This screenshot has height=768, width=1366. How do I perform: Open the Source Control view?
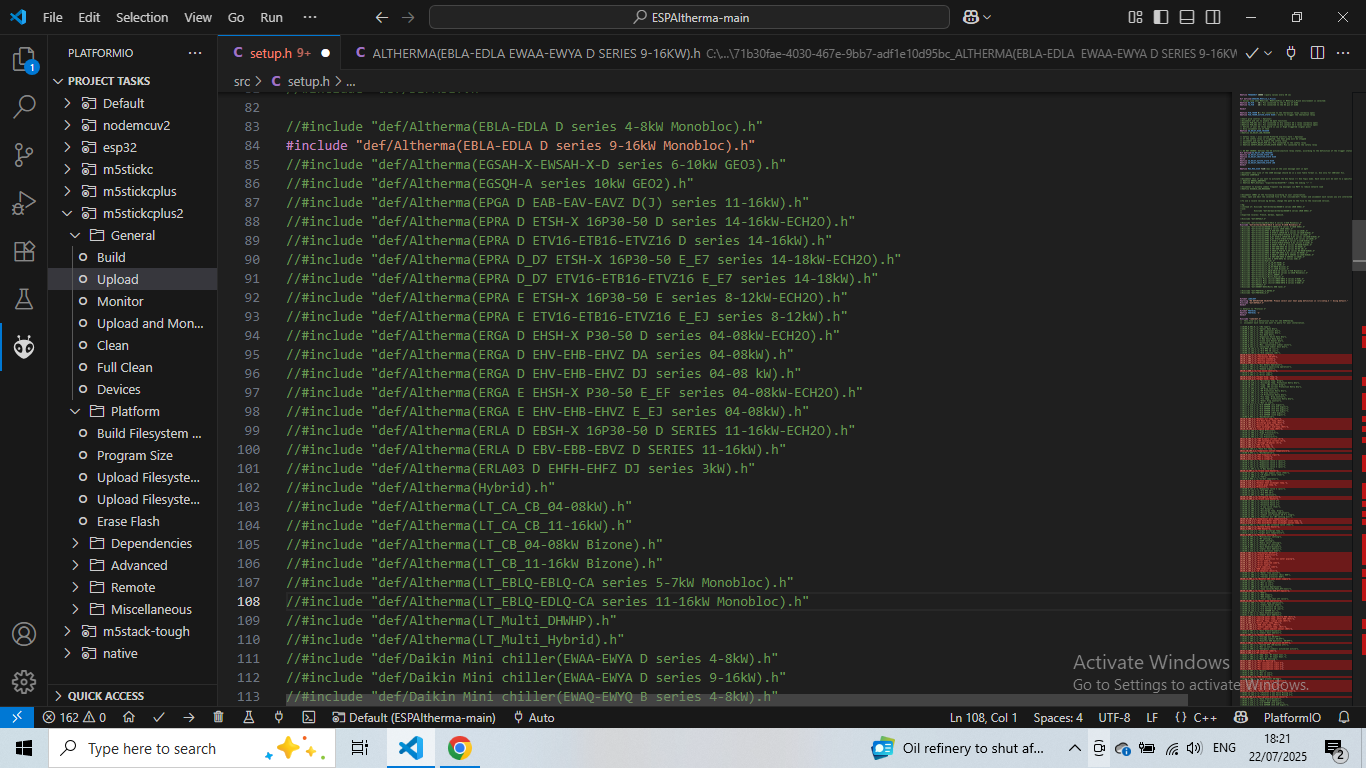click(x=24, y=155)
